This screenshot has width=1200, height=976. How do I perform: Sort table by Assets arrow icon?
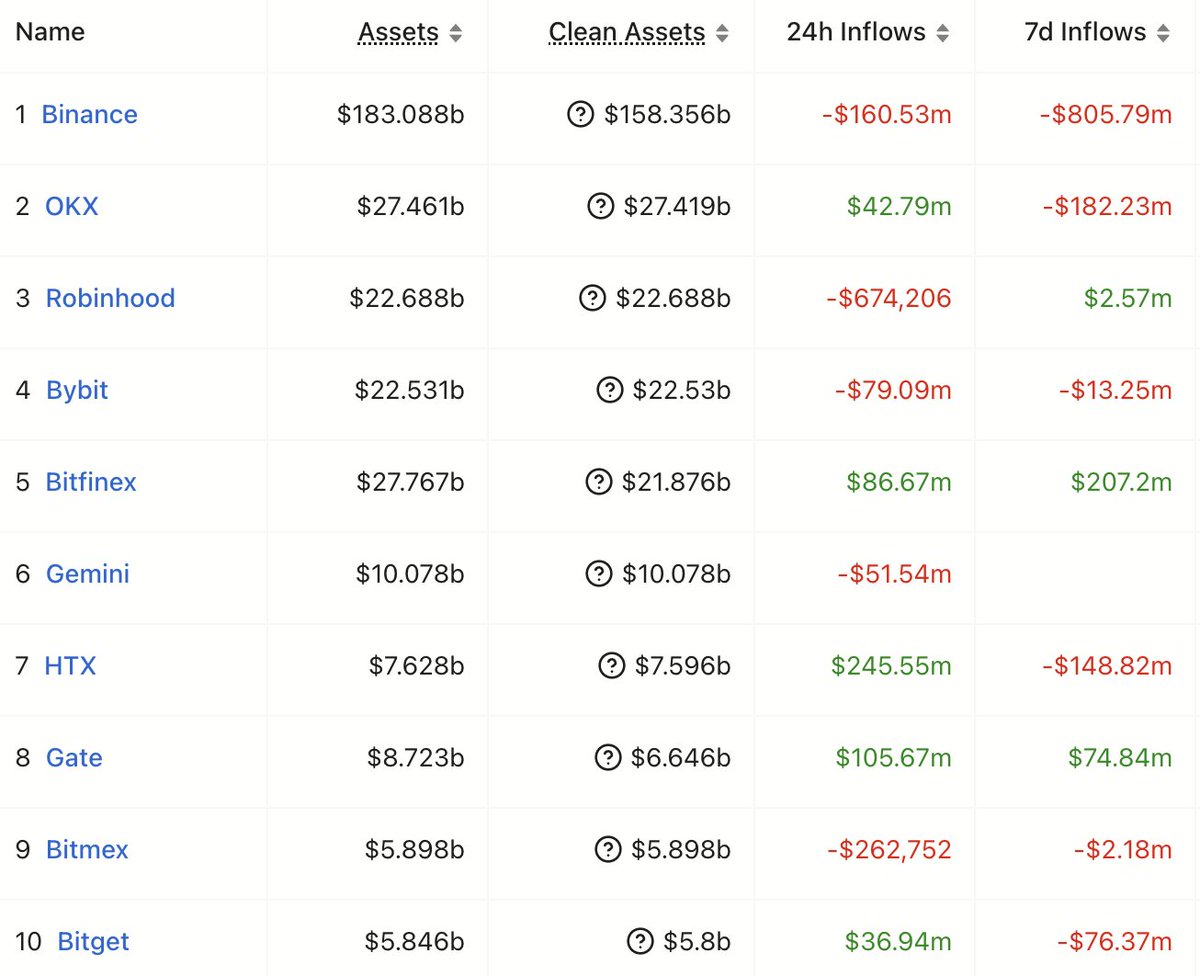coord(456,33)
